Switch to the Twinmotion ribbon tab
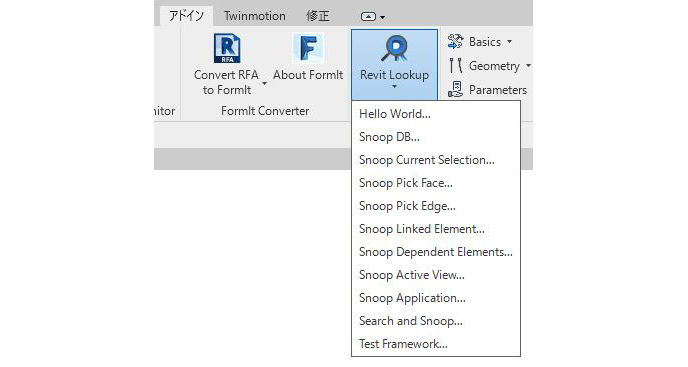688x367 pixels. [x=254, y=16]
